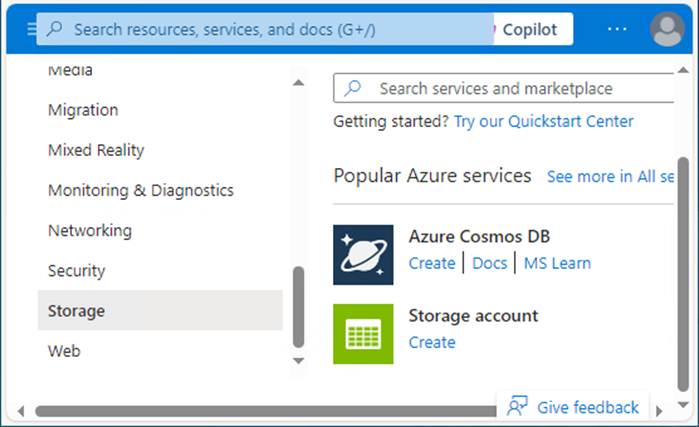Click the Give feedback button
The height and width of the screenshot is (427, 699).
tap(573, 407)
